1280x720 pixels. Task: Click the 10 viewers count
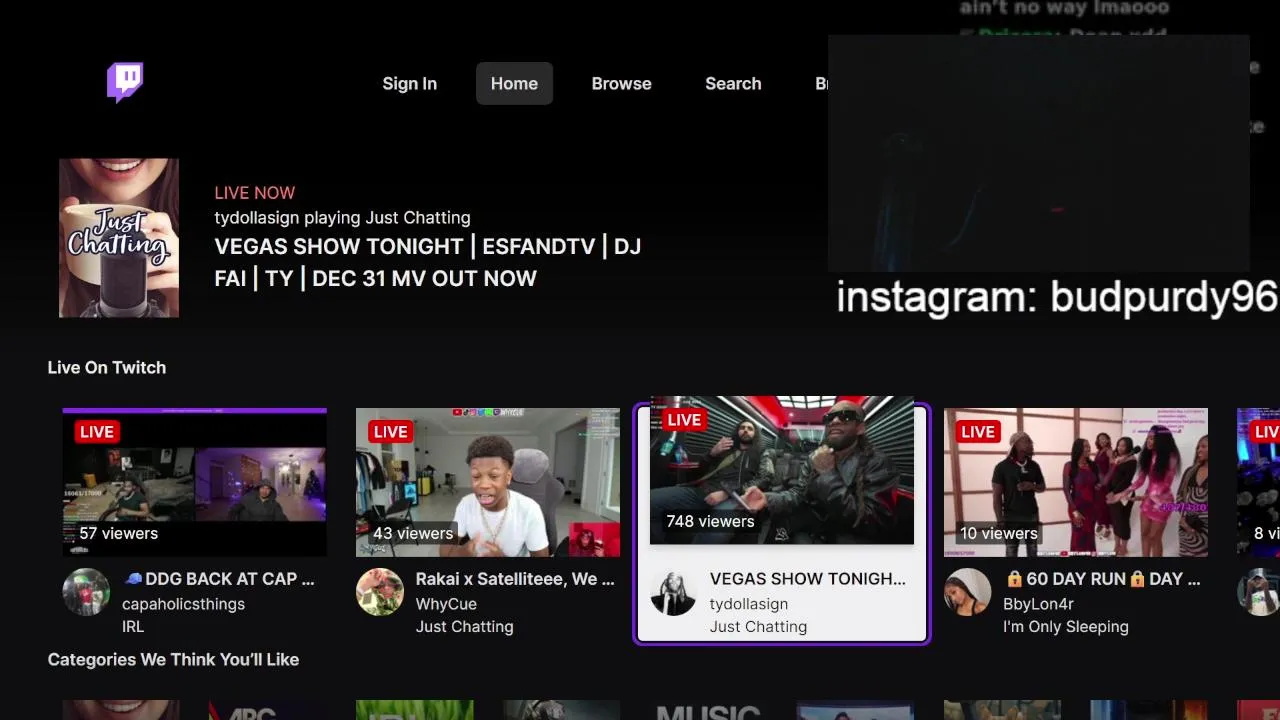click(x=999, y=533)
